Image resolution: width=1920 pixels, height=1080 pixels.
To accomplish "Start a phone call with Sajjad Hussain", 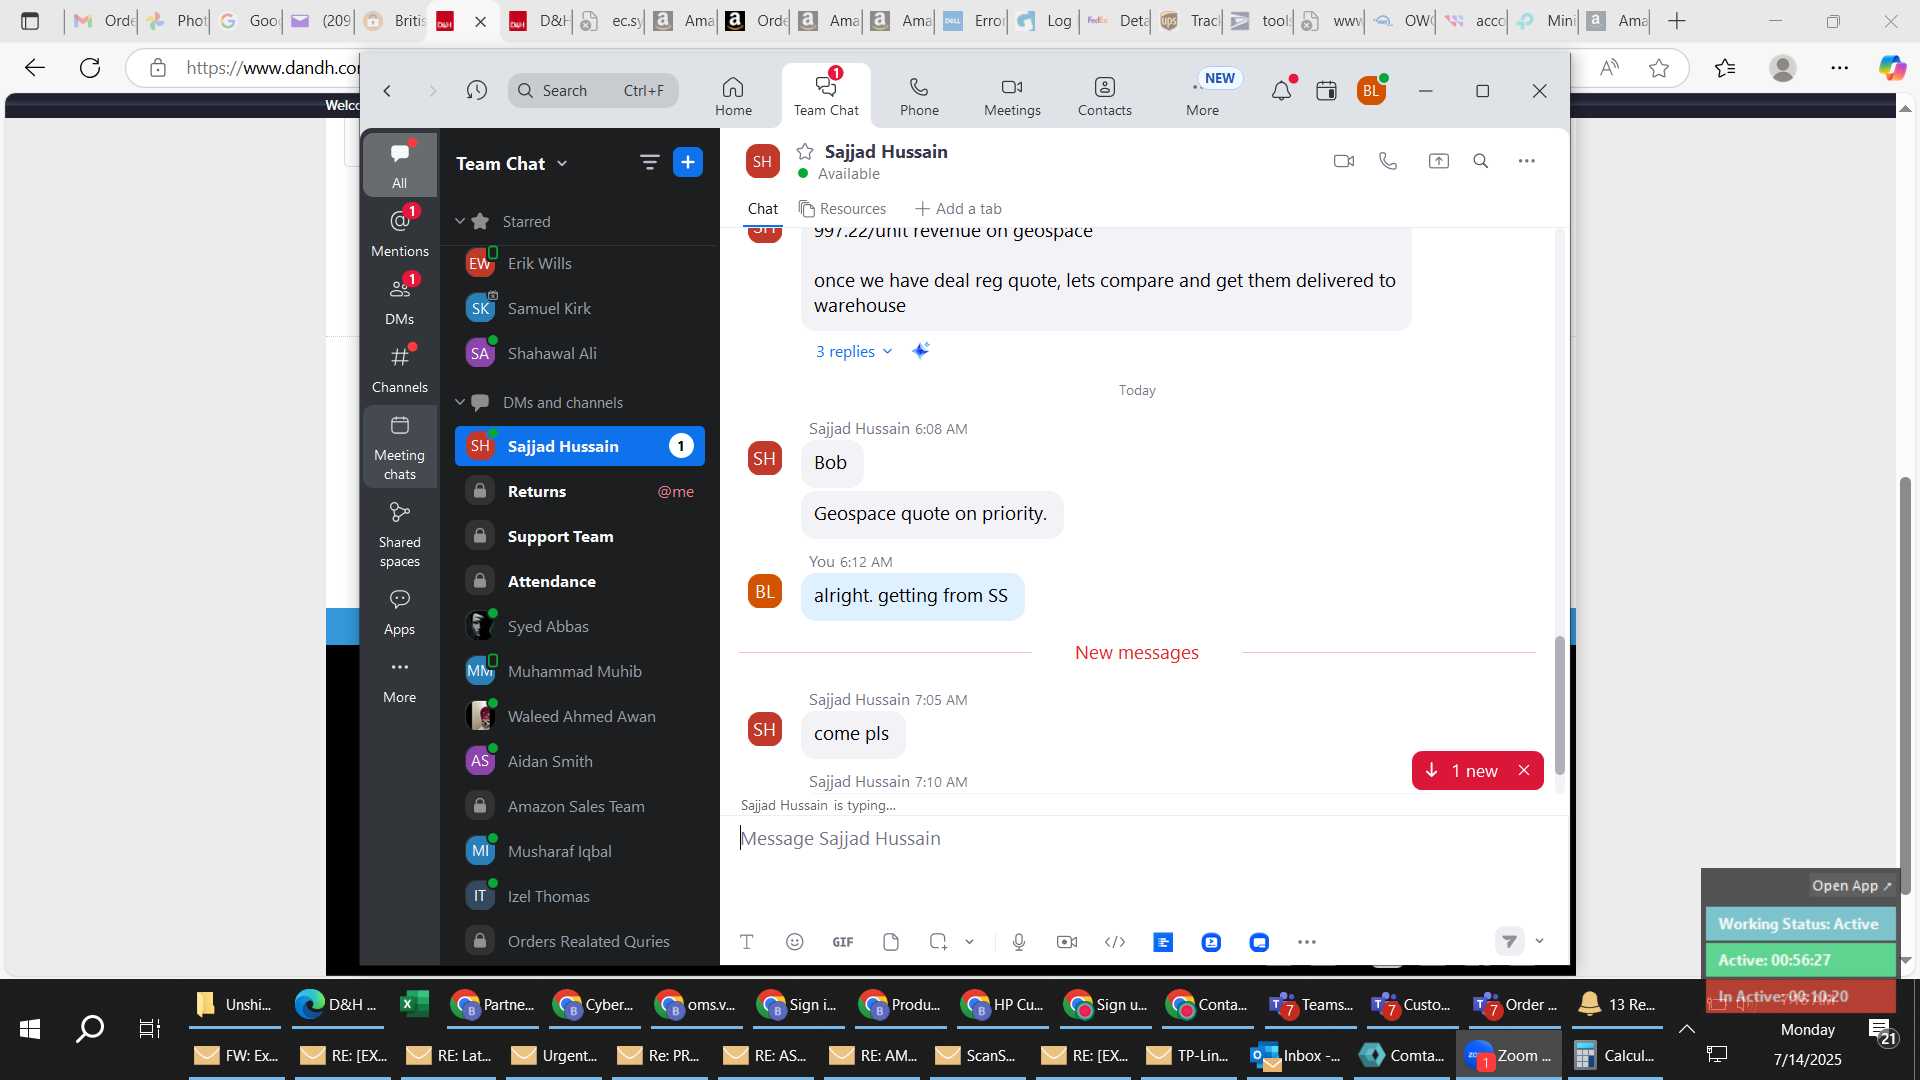I will tap(1388, 161).
